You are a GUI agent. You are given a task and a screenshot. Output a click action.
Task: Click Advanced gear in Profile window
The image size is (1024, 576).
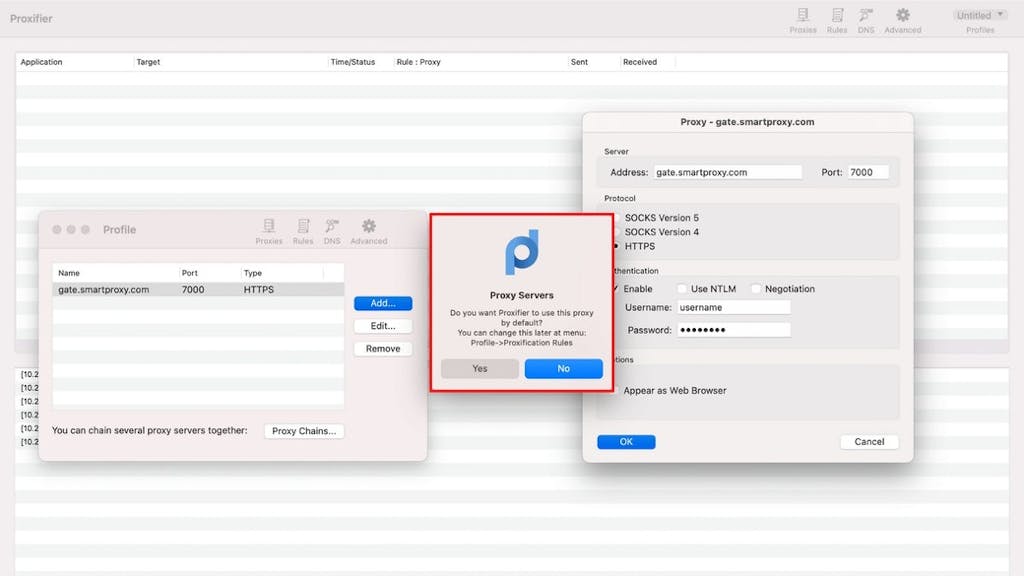point(368,231)
